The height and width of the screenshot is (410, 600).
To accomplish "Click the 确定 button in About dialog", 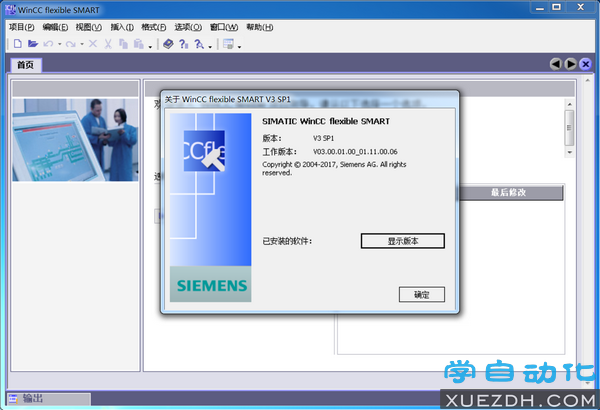I will 422,294.
